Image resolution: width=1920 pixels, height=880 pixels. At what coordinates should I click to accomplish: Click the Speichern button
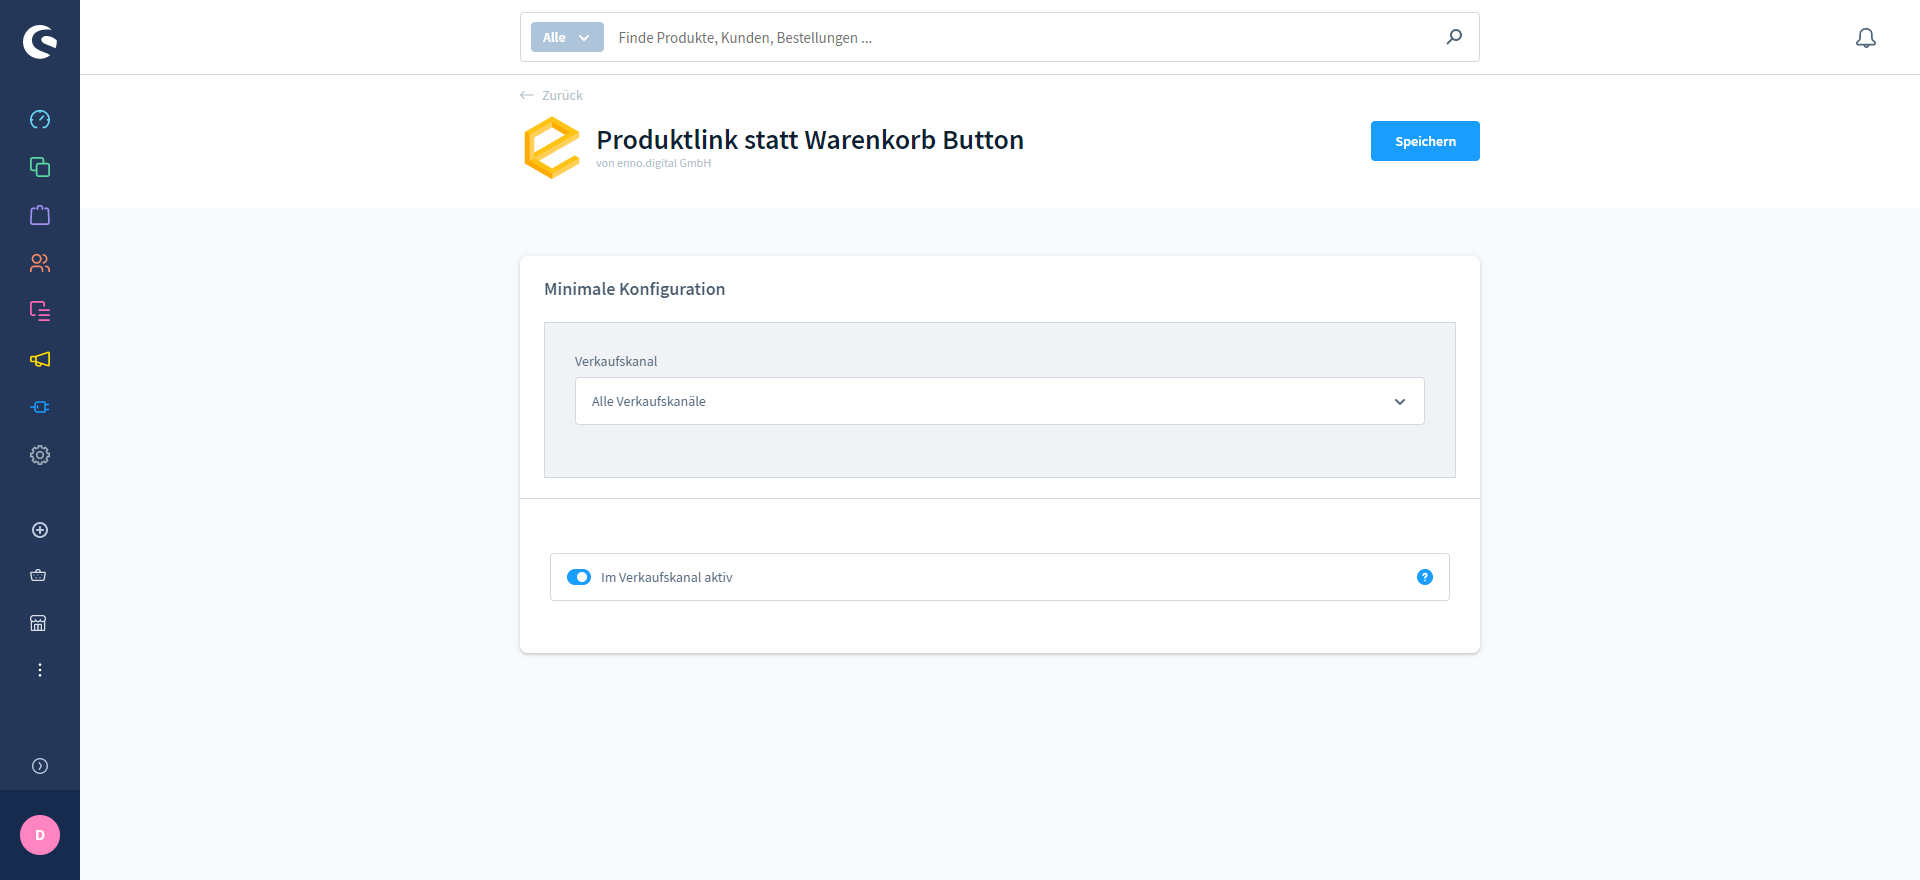1425,141
